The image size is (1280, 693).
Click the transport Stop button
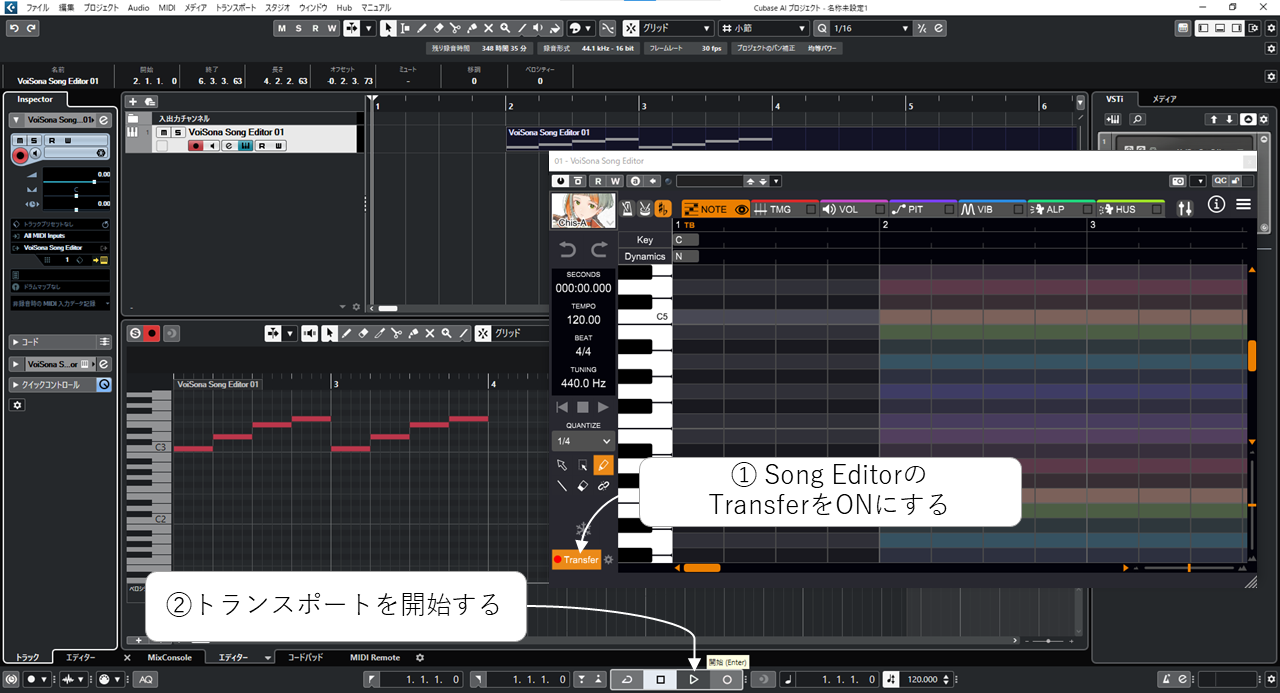(660, 679)
